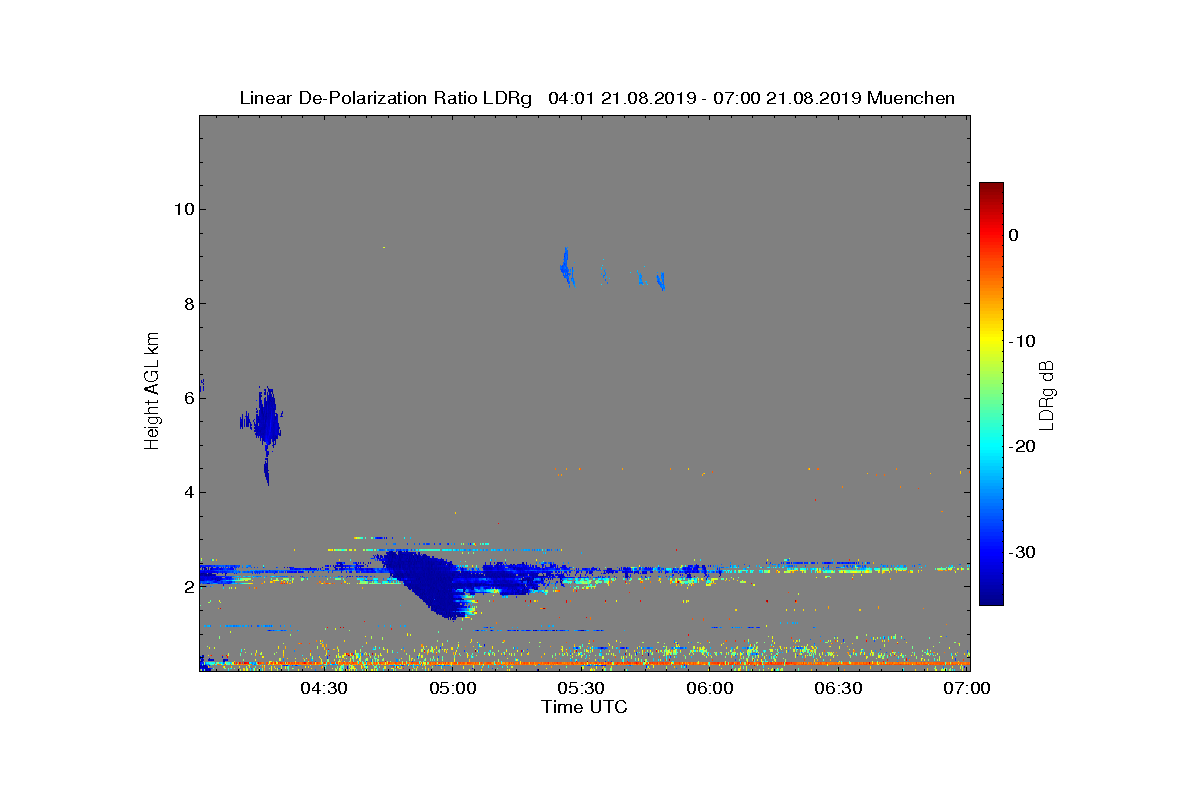The height and width of the screenshot is (800, 1200).
Task: Click the height tick label 2
Action: [188, 586]
